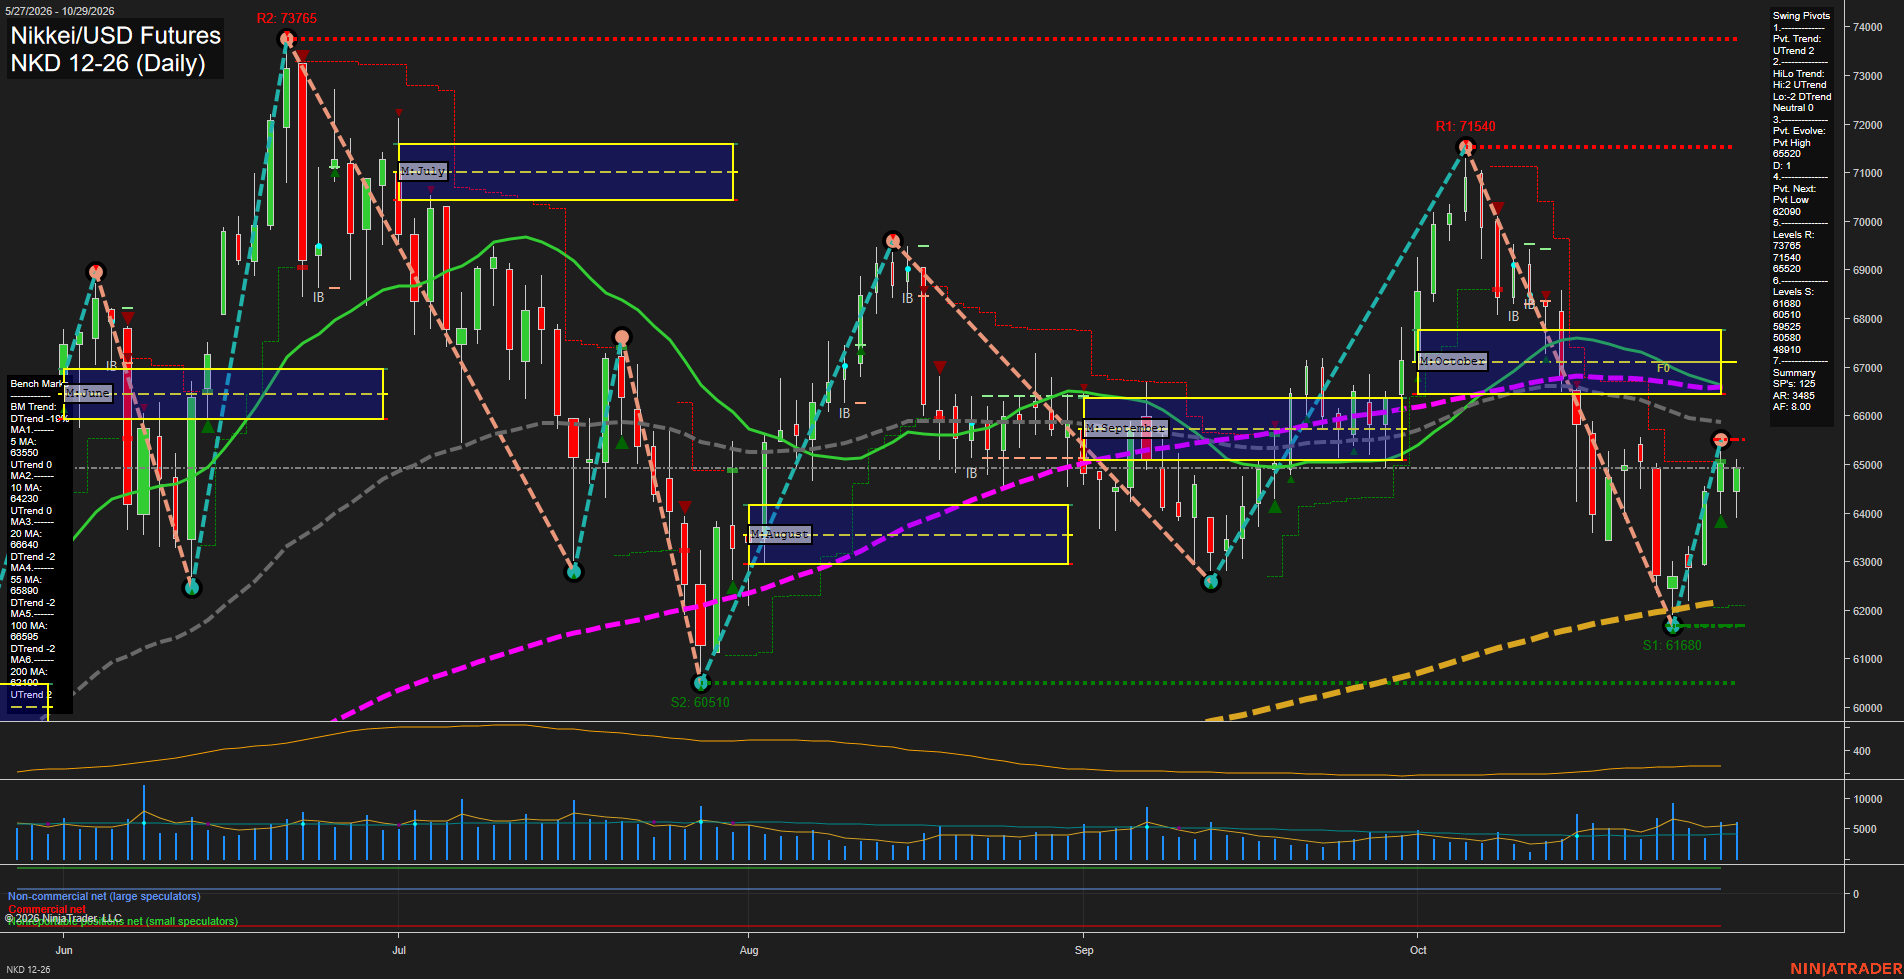This screenshot has width=1904, height=979.
Task: Click the "Levels S:" heading
Action: tap(1793, 292)
